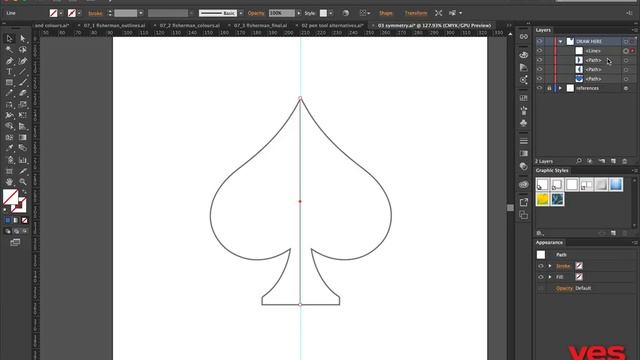Switch to 02 pen tool alternatives.ai tab
This screenshot has width=640, height=360.
point(332,25)
